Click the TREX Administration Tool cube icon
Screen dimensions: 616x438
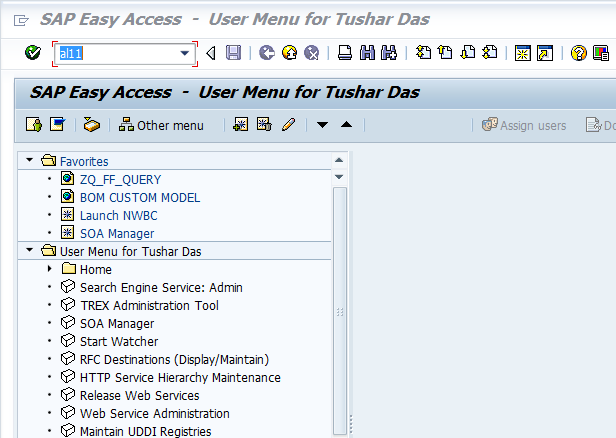tap(68, 304)
